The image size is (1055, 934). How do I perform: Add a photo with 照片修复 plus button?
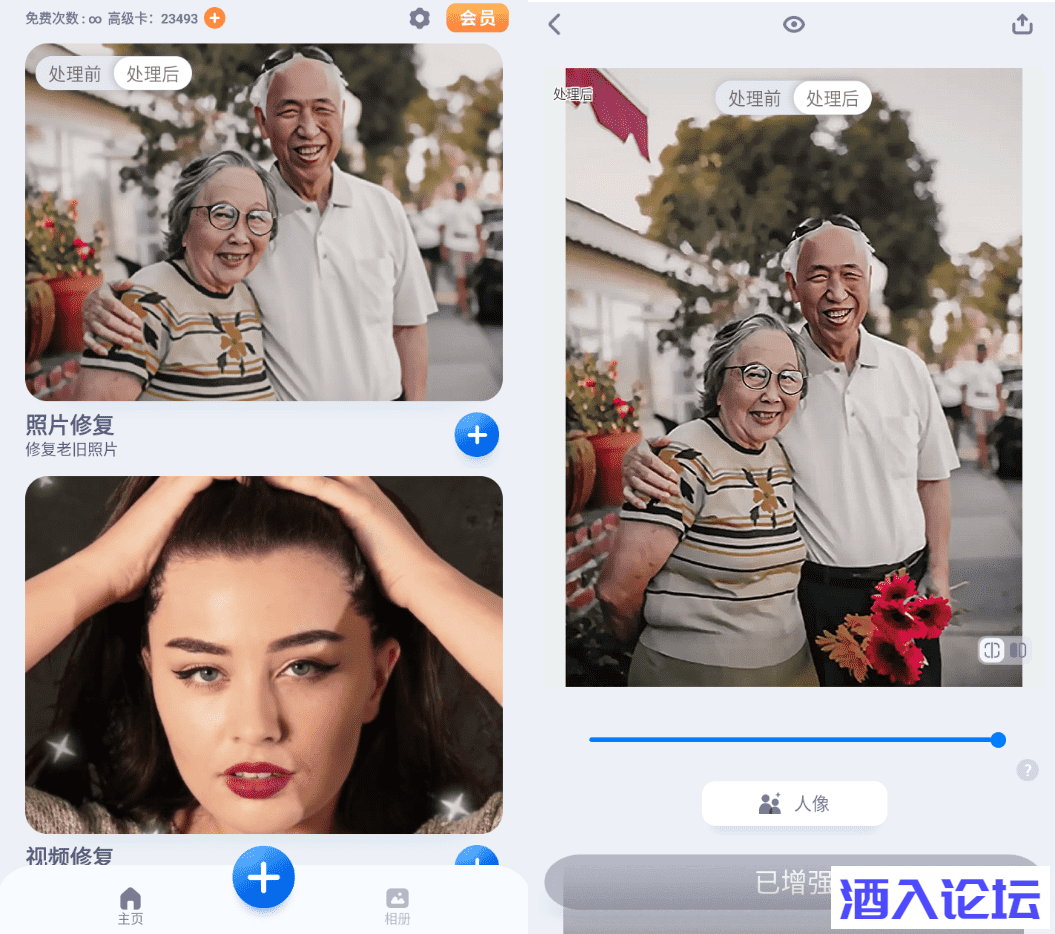tap(477, 435)
